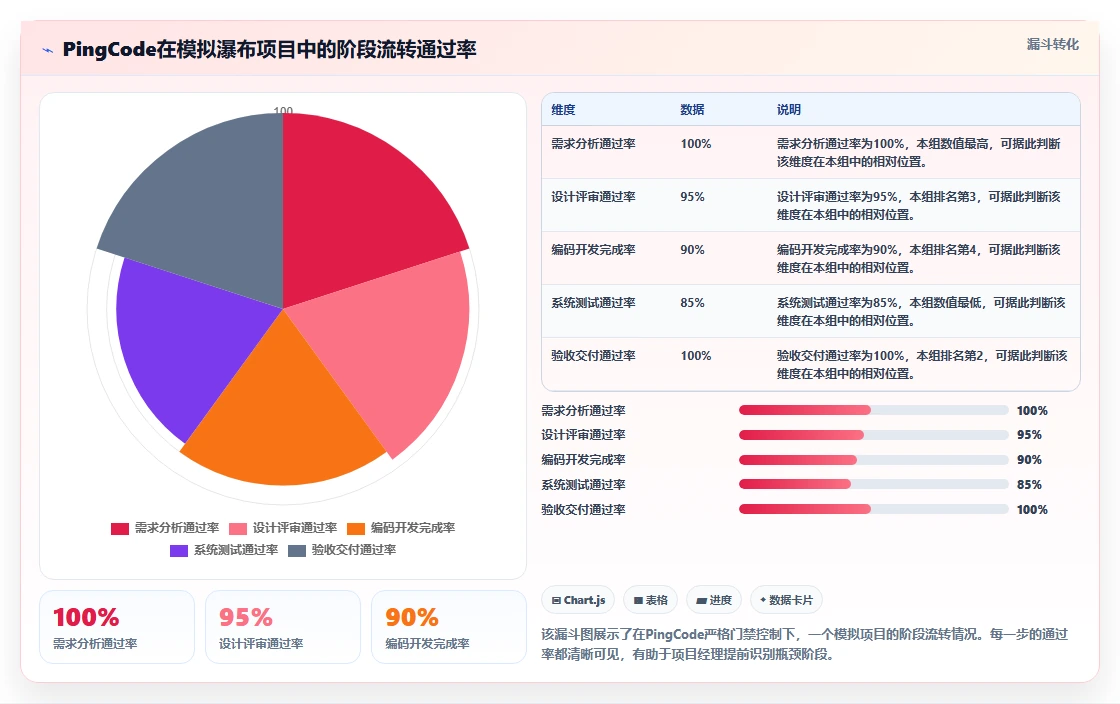The height and width of the screenshot is (704, 1120).
Task: Click the 漏斗转化 tag in the header
Action: 1052,44
